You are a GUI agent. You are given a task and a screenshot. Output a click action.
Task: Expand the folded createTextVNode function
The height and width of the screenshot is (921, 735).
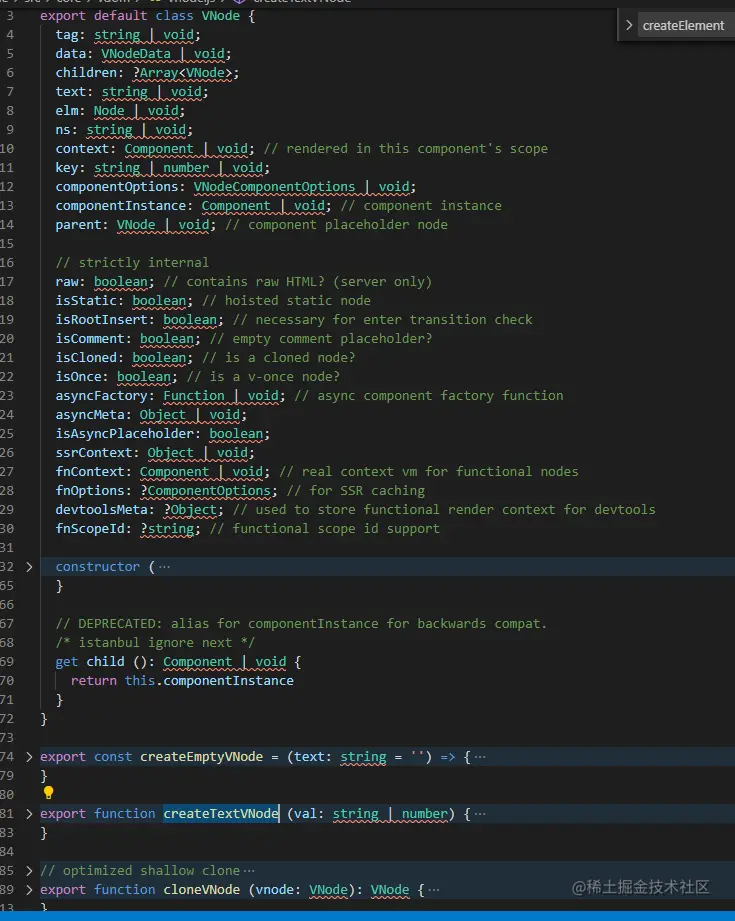coord(29,814)
